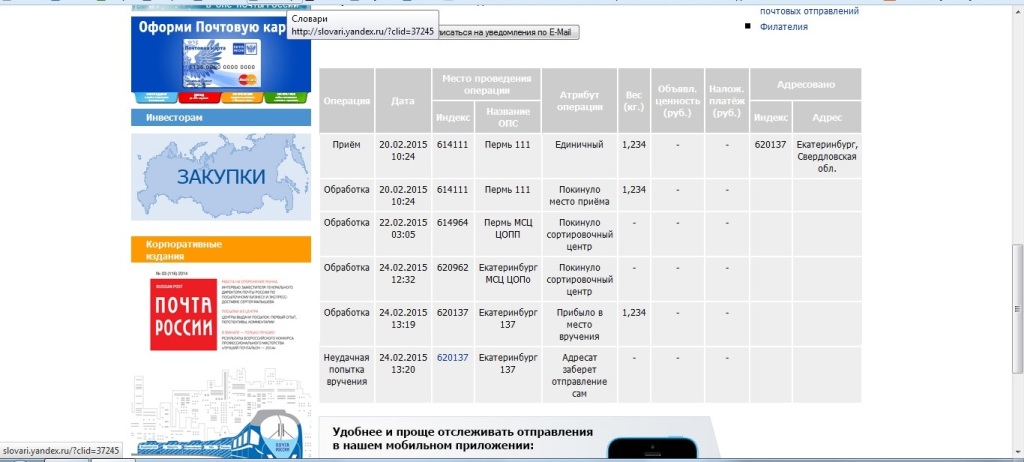Viewport: 1024px width, 462px height.
Task: Click the Налож. платёж (руб.) header
Action: (x=727, y=101)
